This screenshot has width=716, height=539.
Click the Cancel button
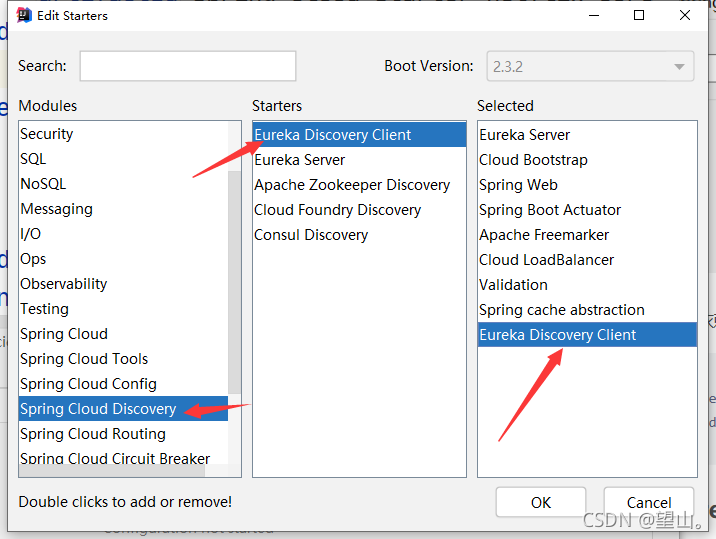tap(649, 502)
